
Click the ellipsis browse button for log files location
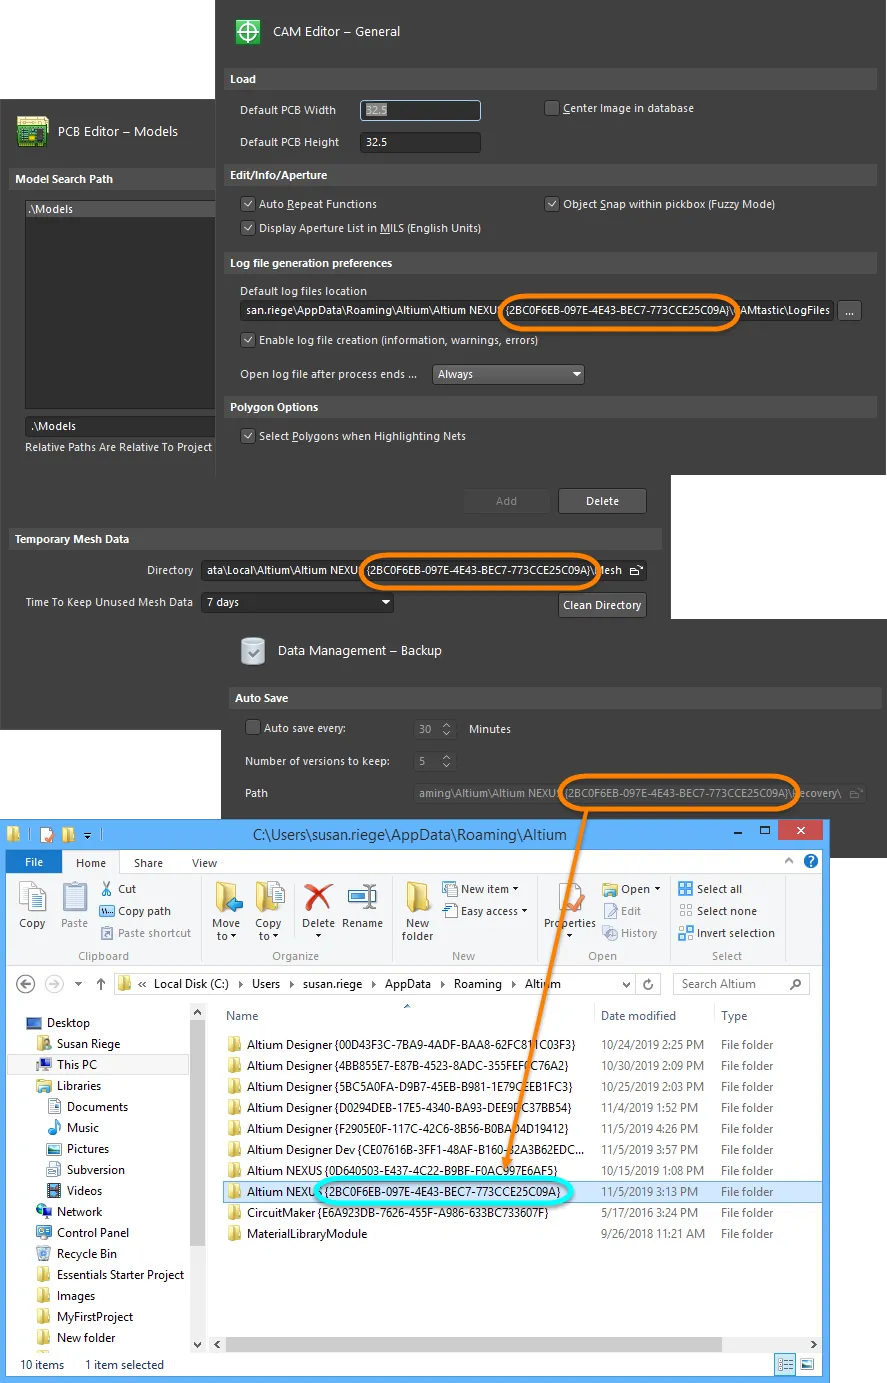pyautogui.click(x=849, y=311)
